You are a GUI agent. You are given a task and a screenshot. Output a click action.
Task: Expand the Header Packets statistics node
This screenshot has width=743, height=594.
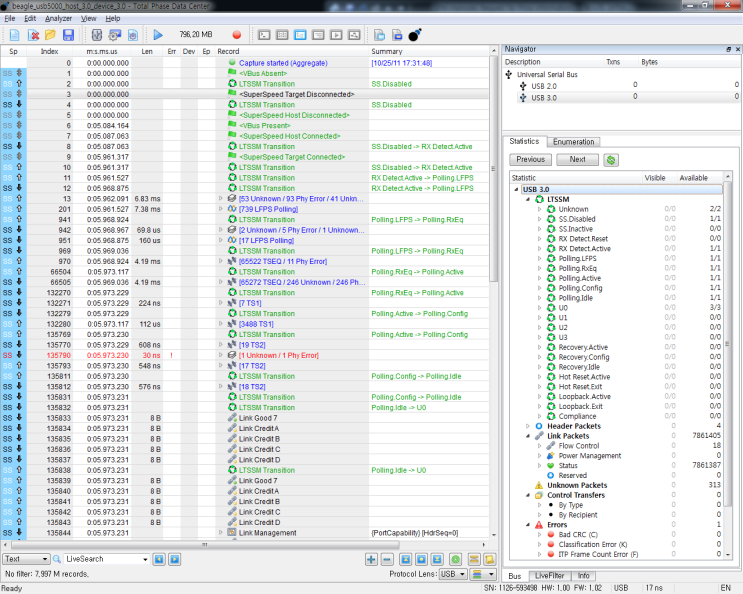pos(527,426)
